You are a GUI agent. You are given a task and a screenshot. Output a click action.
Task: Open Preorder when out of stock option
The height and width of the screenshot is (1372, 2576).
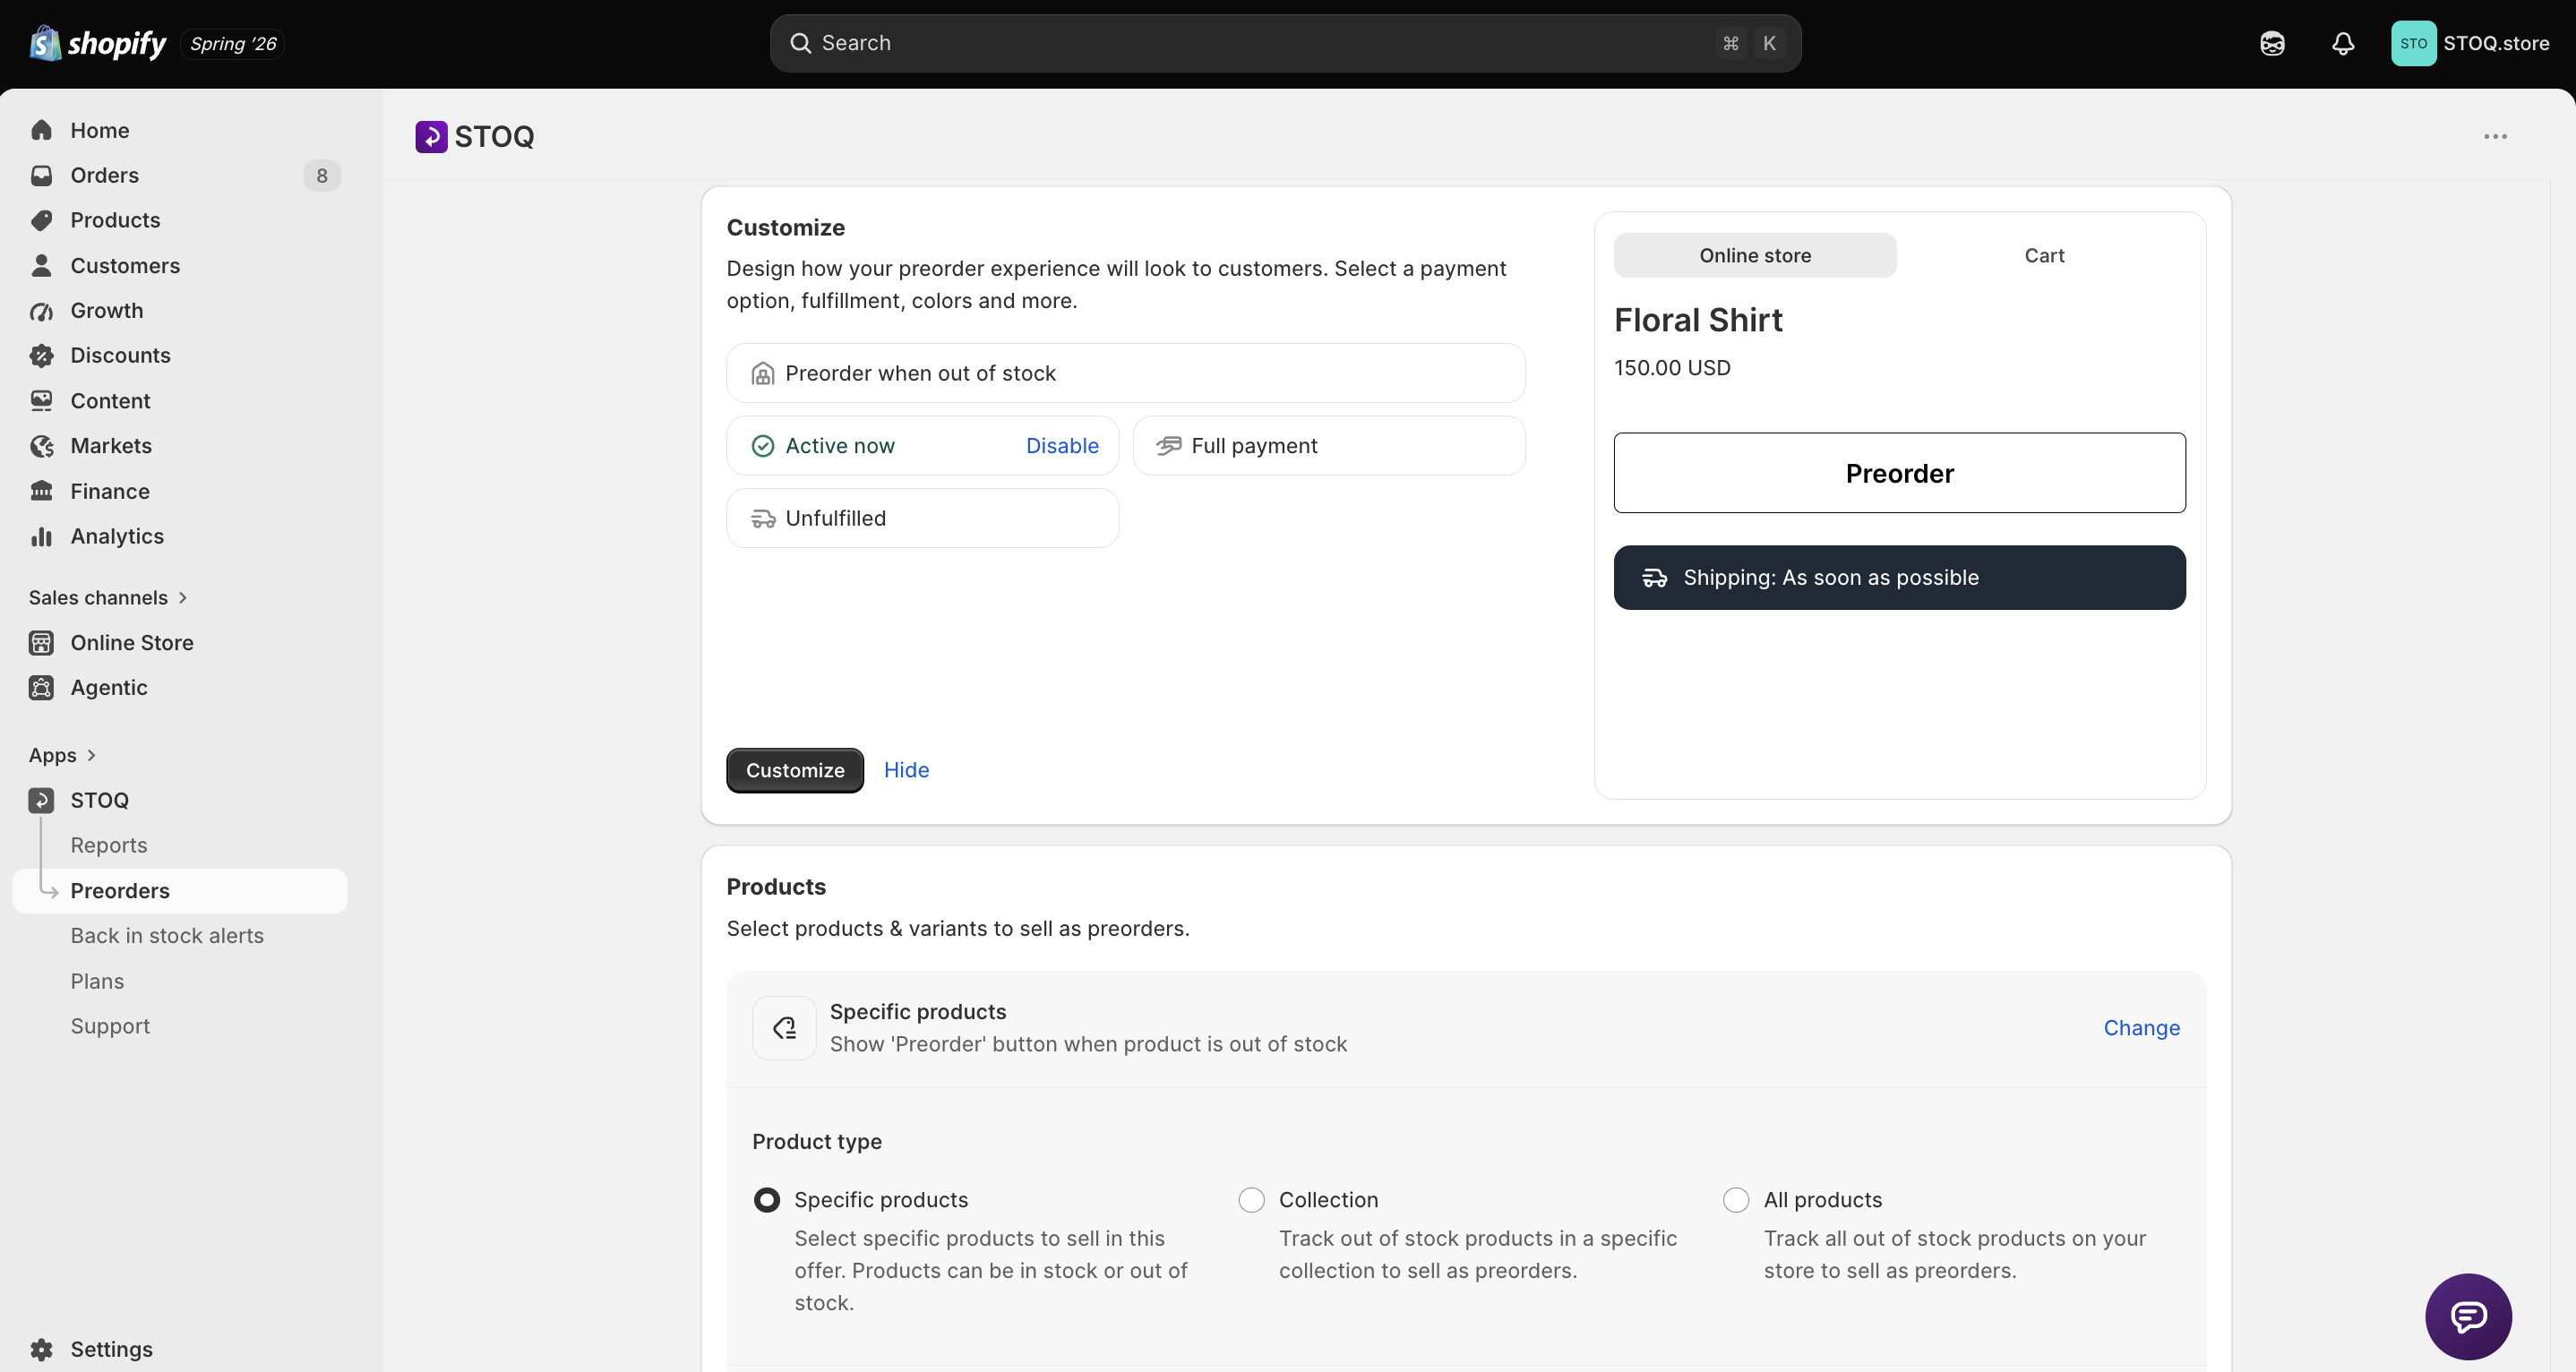click(1126, 373)
